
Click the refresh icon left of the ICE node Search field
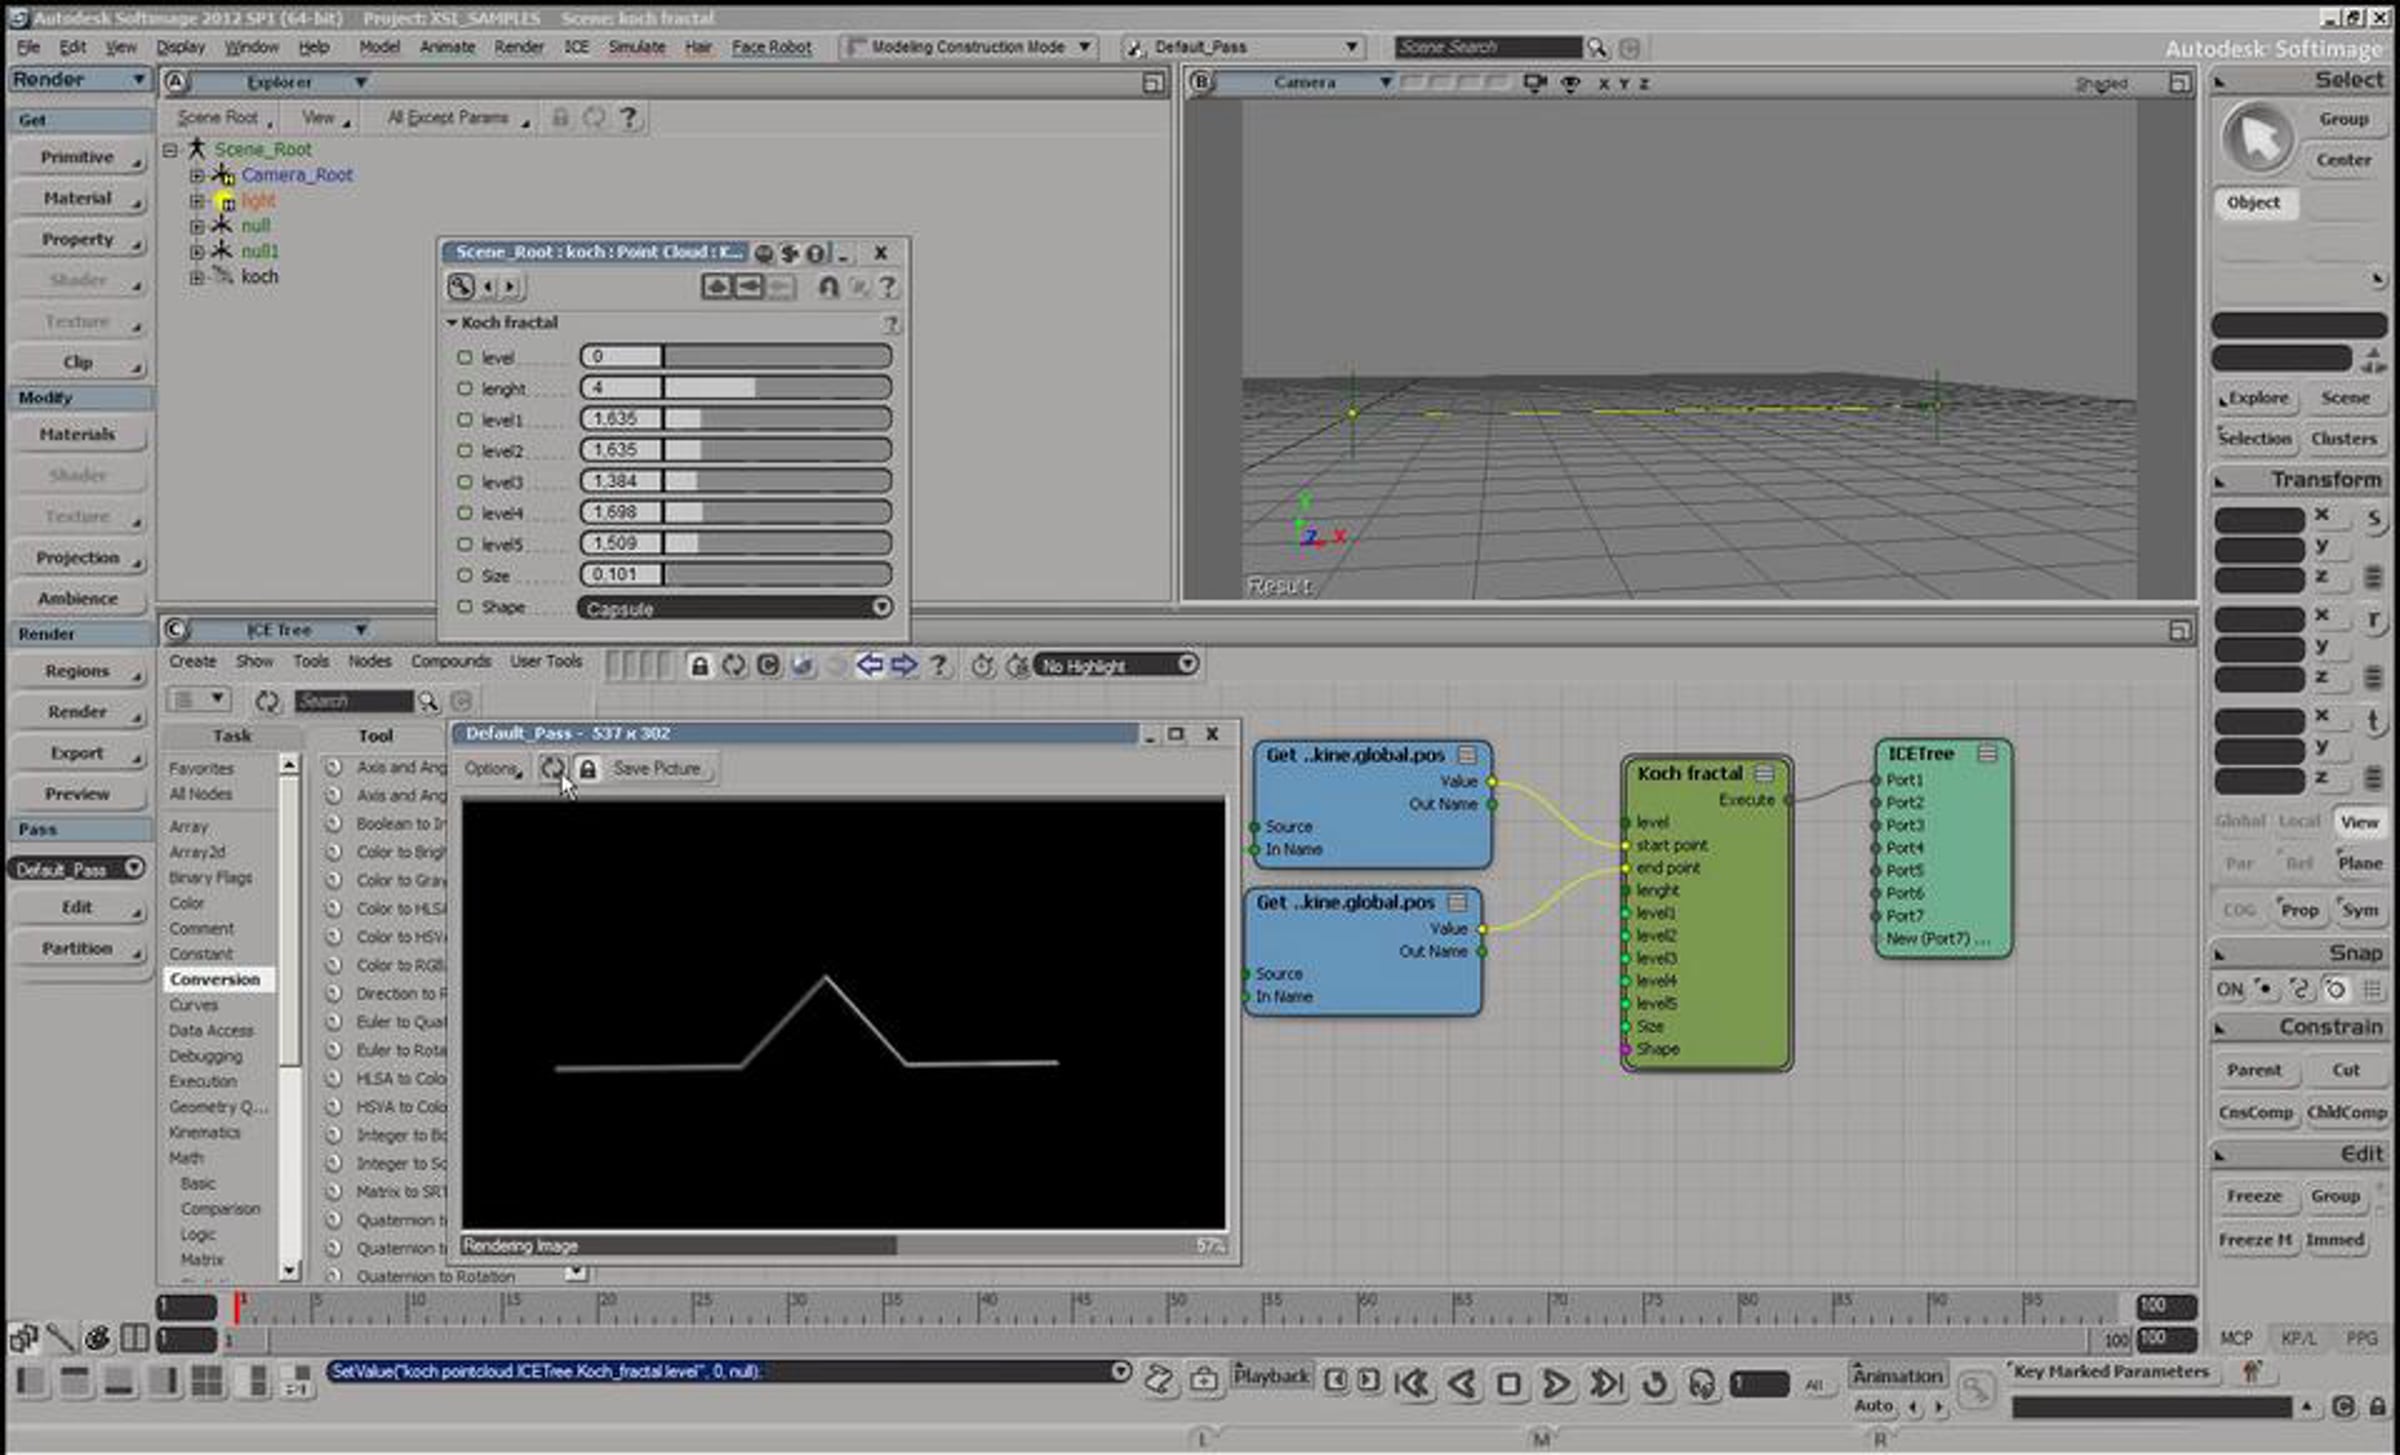click(267, 701)
